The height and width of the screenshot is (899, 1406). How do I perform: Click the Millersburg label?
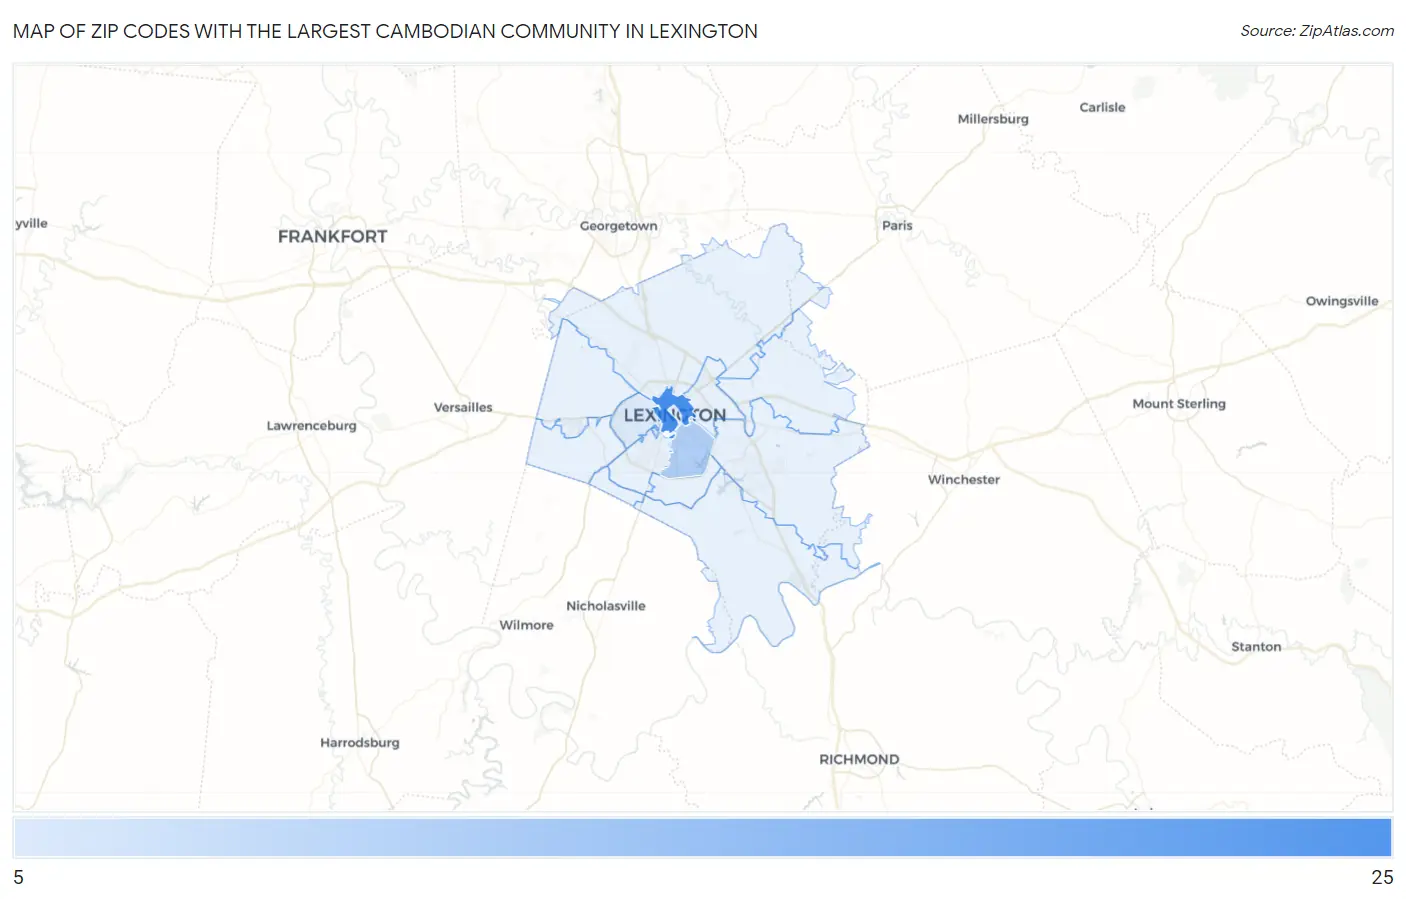[x=993, y=119]
